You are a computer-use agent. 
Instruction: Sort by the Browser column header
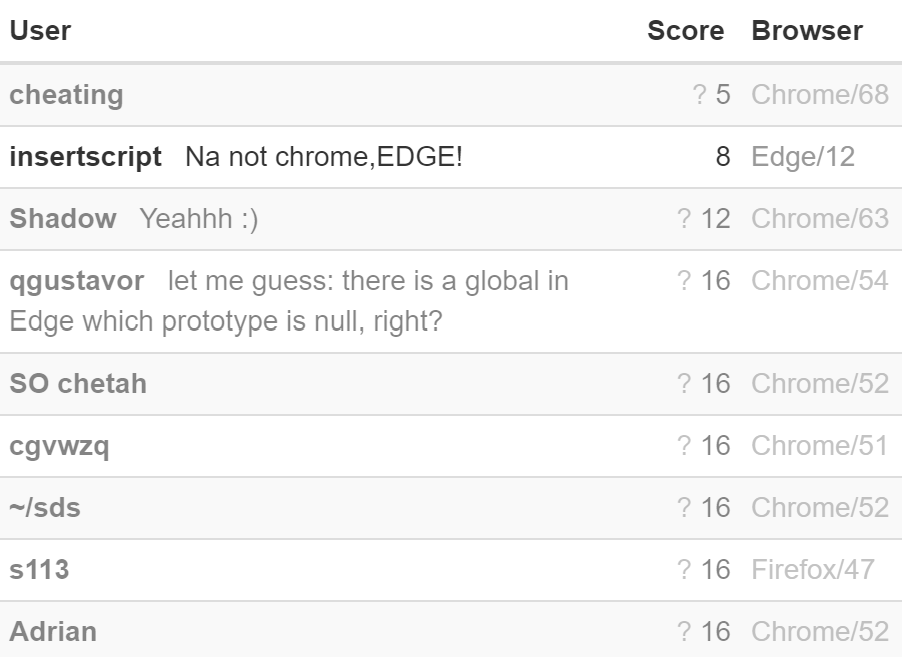click(x=807, y=30)
